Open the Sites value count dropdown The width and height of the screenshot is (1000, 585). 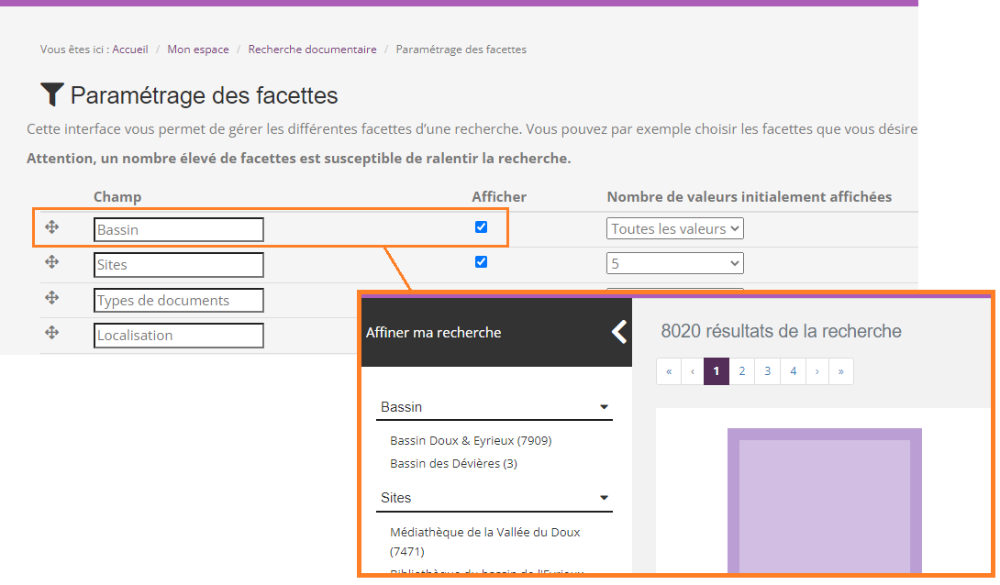tap(675, 264)
